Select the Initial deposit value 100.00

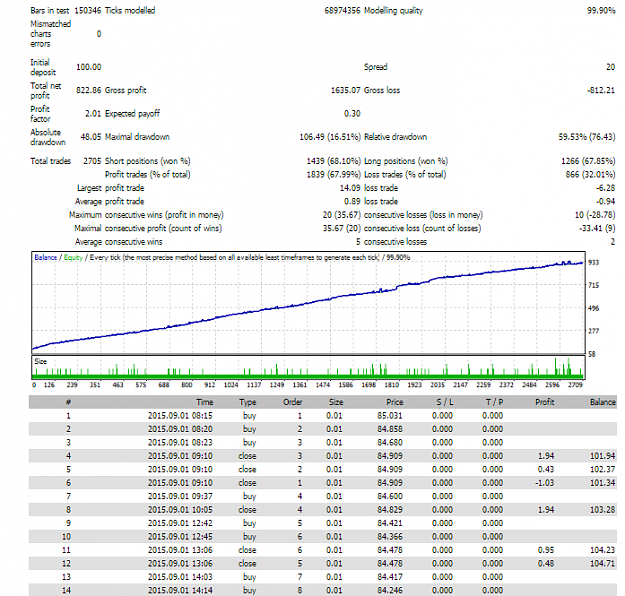88,67
